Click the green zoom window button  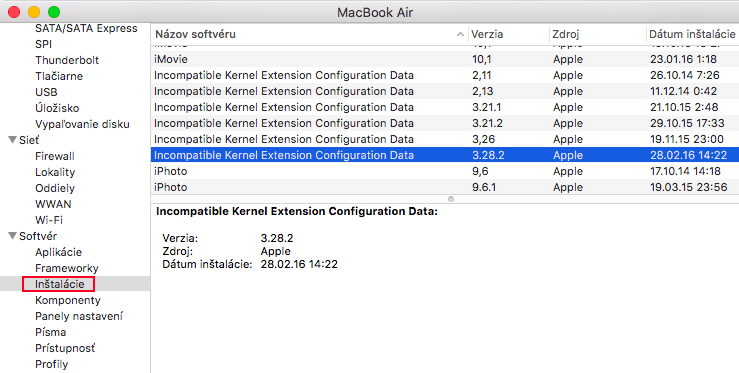click(x=54, y=12)
